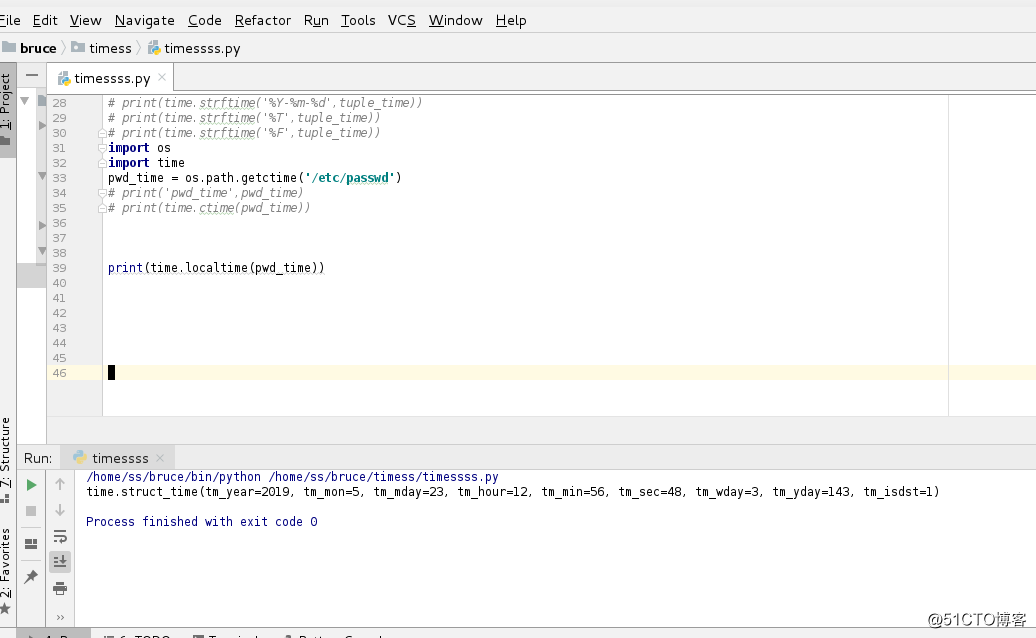
Task: Open the Run menu
Action: (316, 20)
